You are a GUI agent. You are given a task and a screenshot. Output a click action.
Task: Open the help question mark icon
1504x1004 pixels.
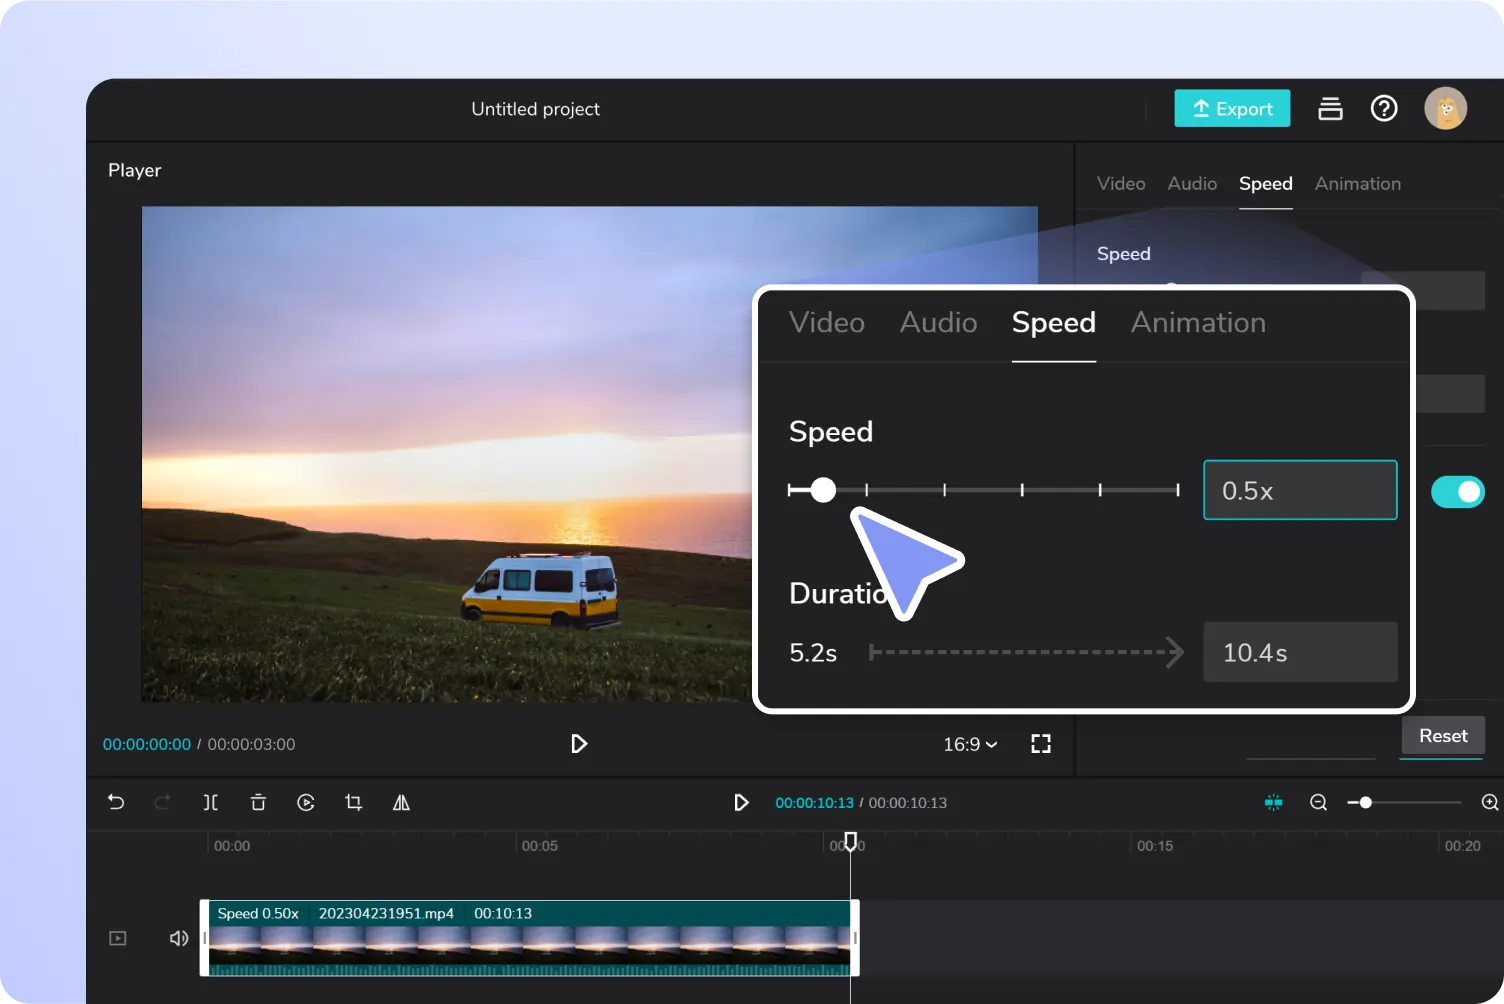coord(1384,108)
